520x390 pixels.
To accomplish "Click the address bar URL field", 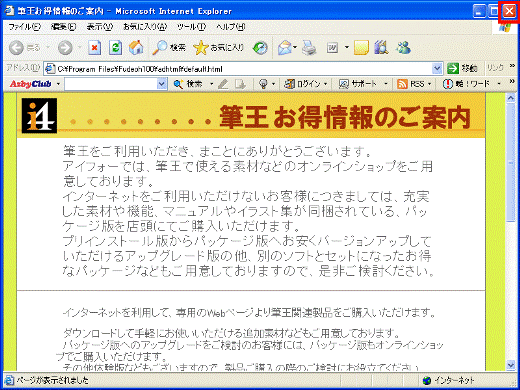I will coord(243,69).
